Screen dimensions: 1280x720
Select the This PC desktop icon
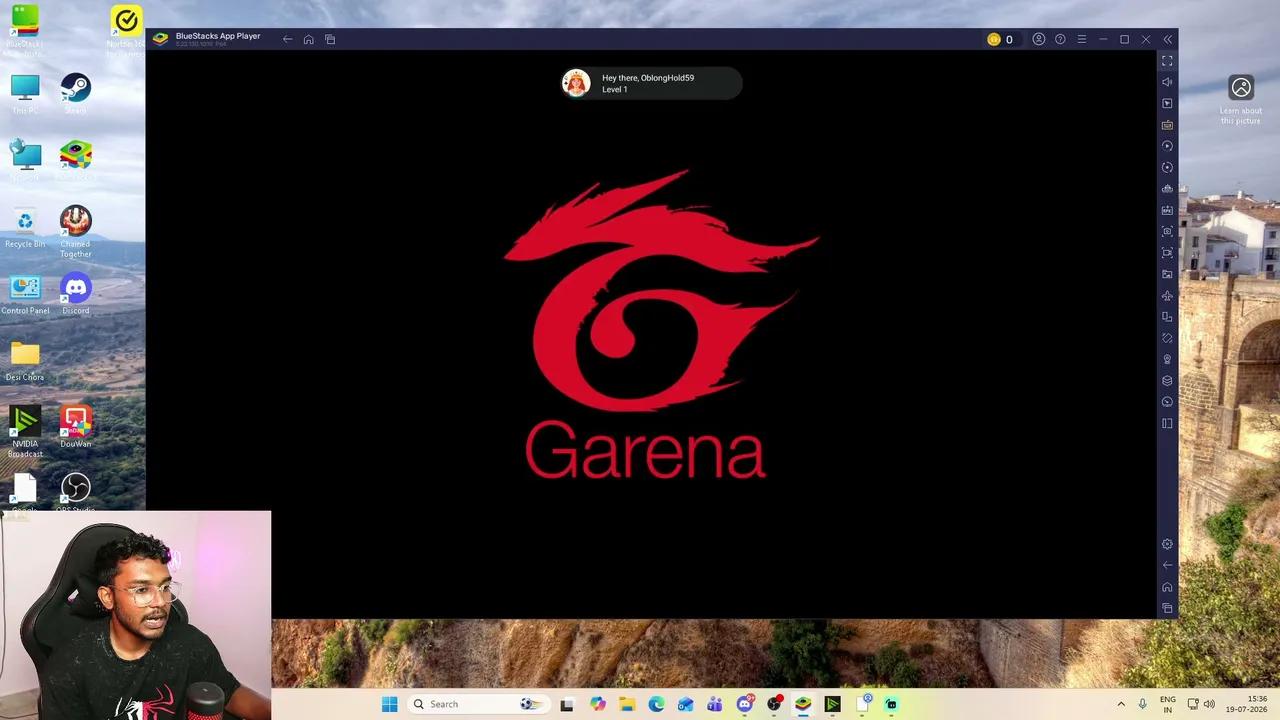click(x=25, y=95)
